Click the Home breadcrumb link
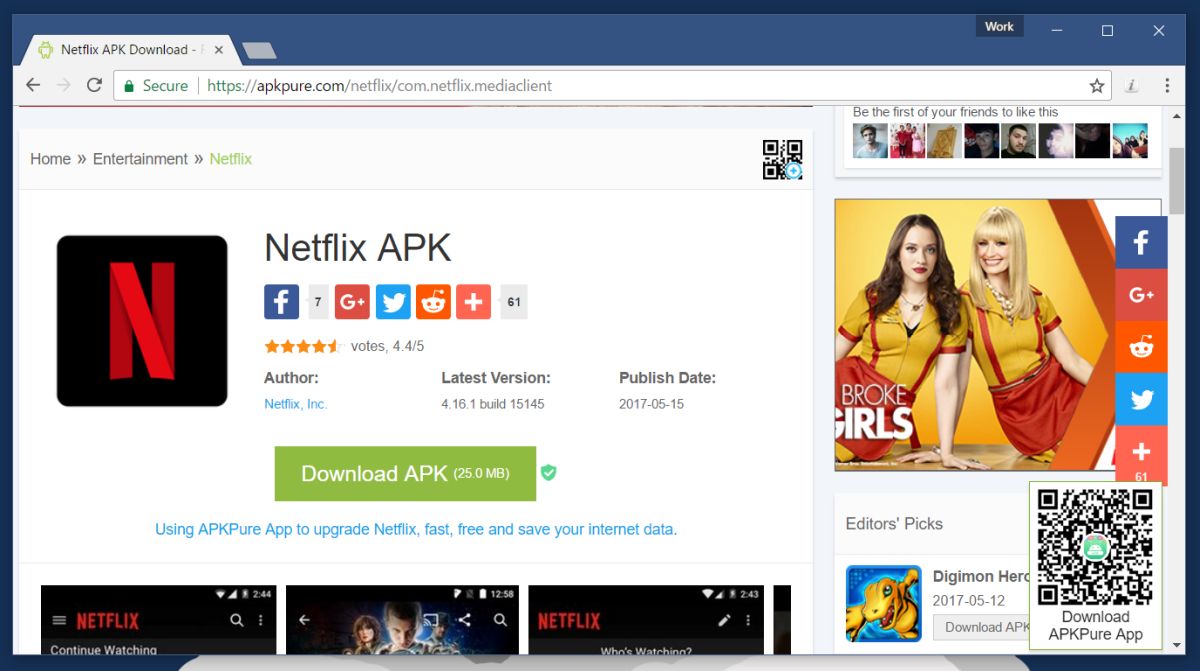This screenshot has width=1200, height=671. click(50, 159)
